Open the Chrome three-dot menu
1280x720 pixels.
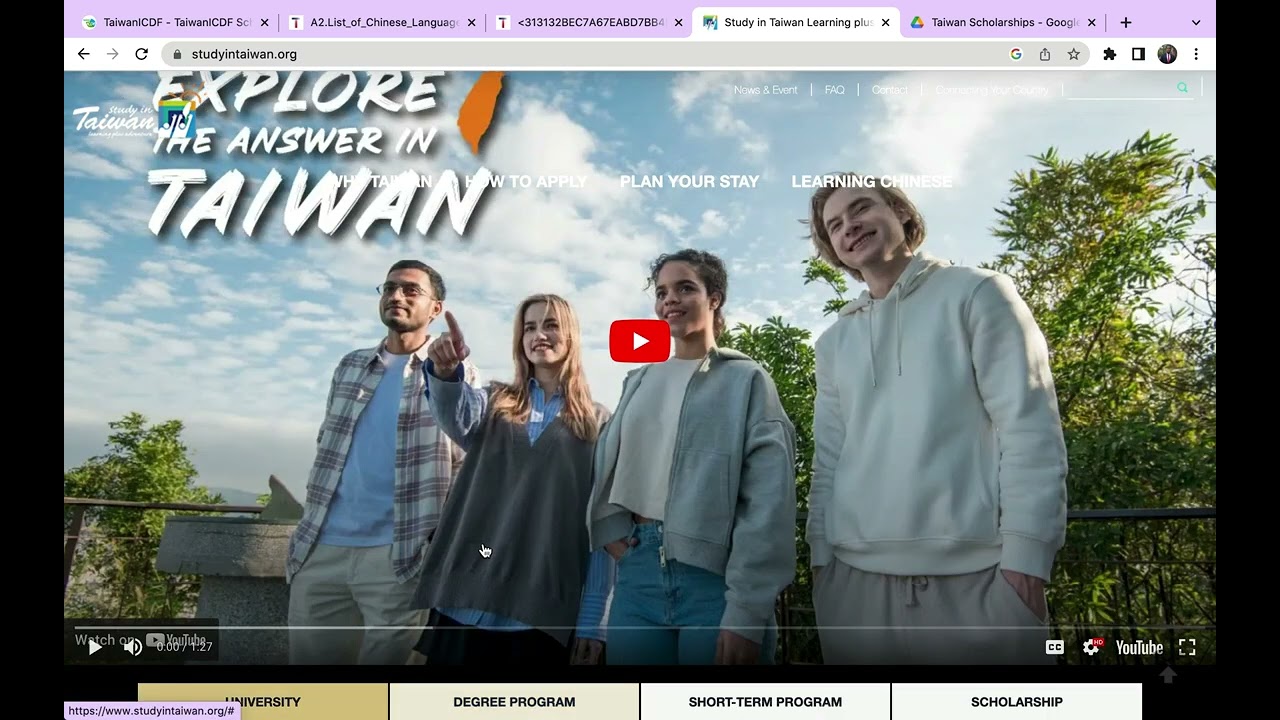coord(1196,54)
